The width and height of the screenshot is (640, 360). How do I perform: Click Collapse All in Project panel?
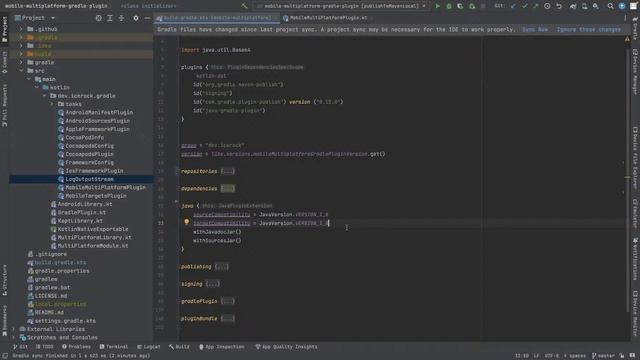coord(121,18)
